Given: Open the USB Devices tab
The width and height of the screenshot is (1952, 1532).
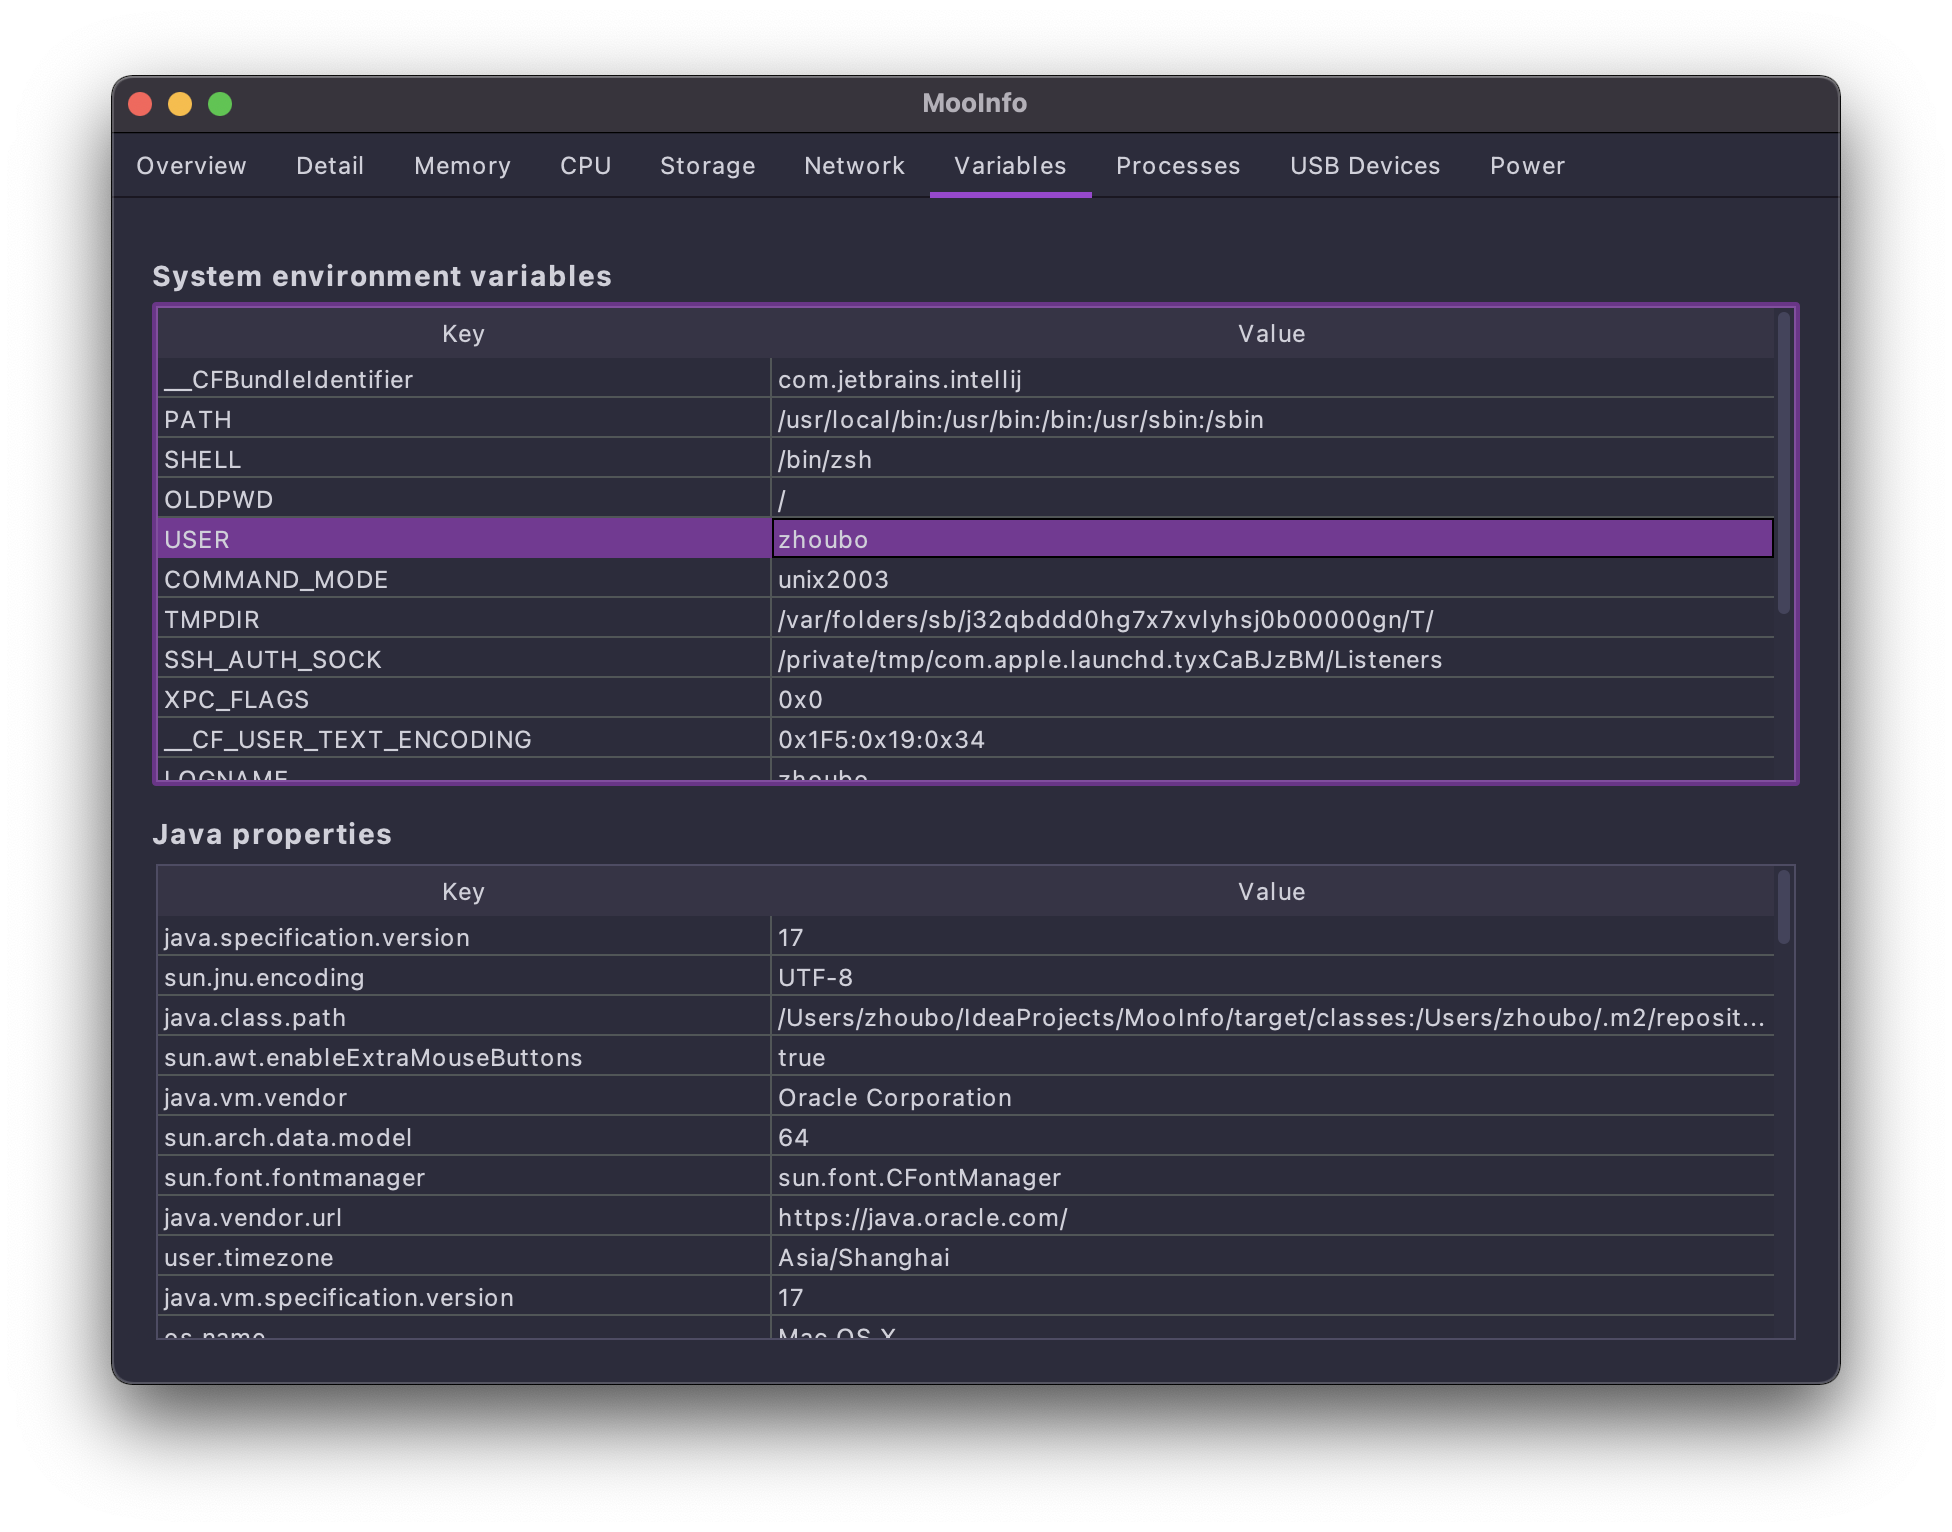Looking at the screenshot, I should click(1364, 166).
